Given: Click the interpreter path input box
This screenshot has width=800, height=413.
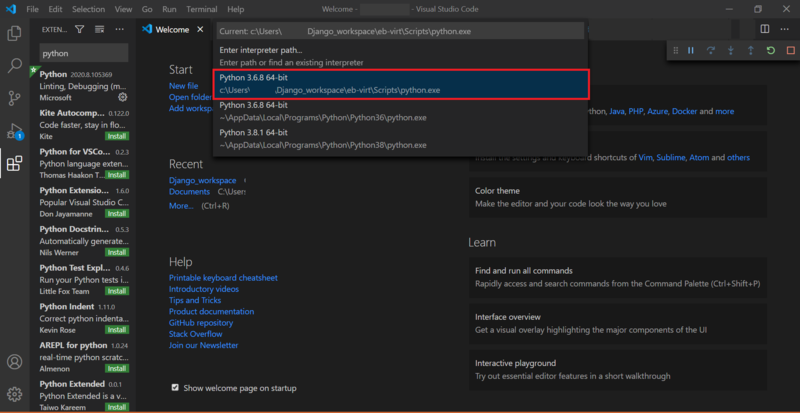Looking at the screenshot, I should pyautogui.click(x=400, y=31).
